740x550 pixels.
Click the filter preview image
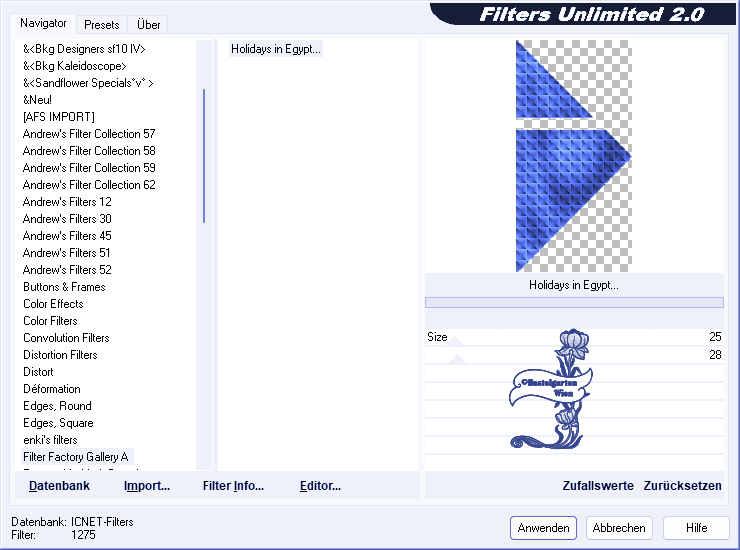pyautogui.click(x=573, y=156)
